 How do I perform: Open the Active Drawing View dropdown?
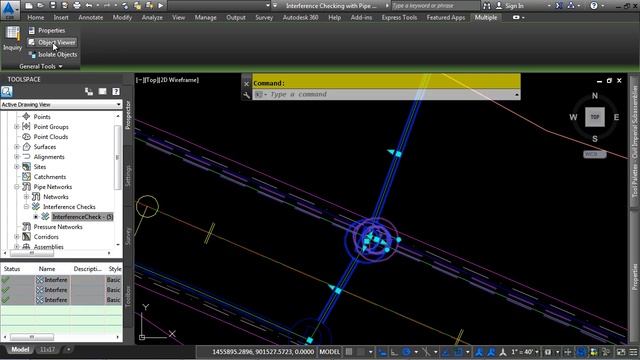(x=61, y=104)
